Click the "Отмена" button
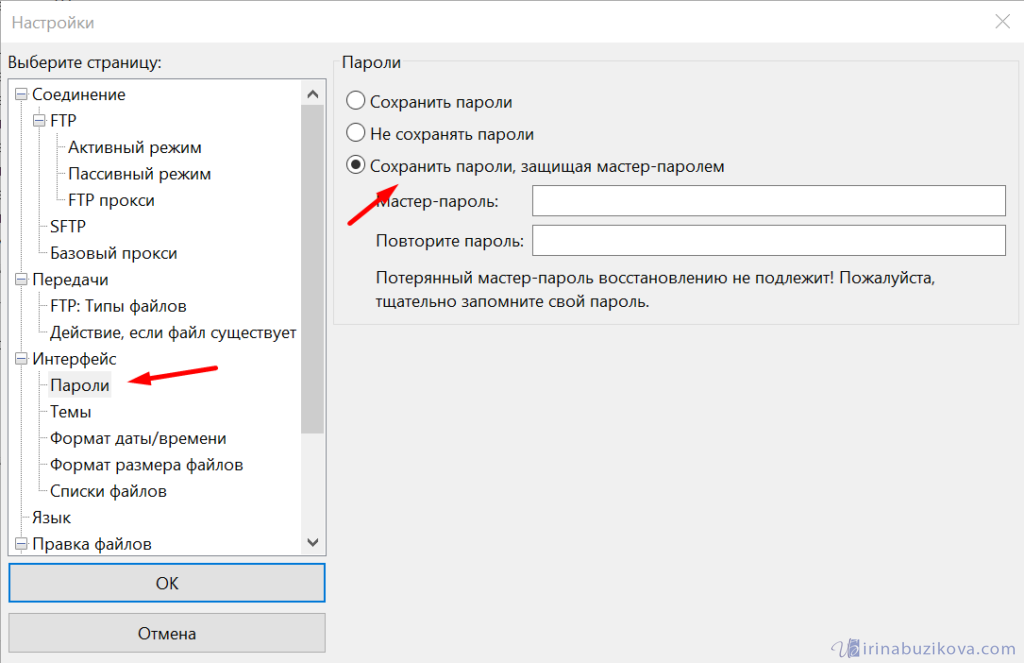Viewport: 1024px width, 663px height. coord(167,633)
